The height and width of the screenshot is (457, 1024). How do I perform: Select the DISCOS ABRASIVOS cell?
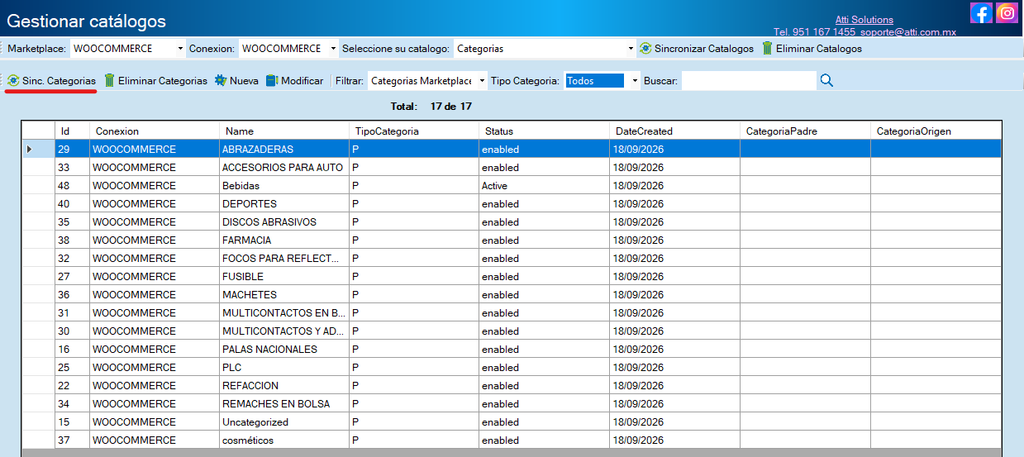pyautogui.click(x=284, y=222)
